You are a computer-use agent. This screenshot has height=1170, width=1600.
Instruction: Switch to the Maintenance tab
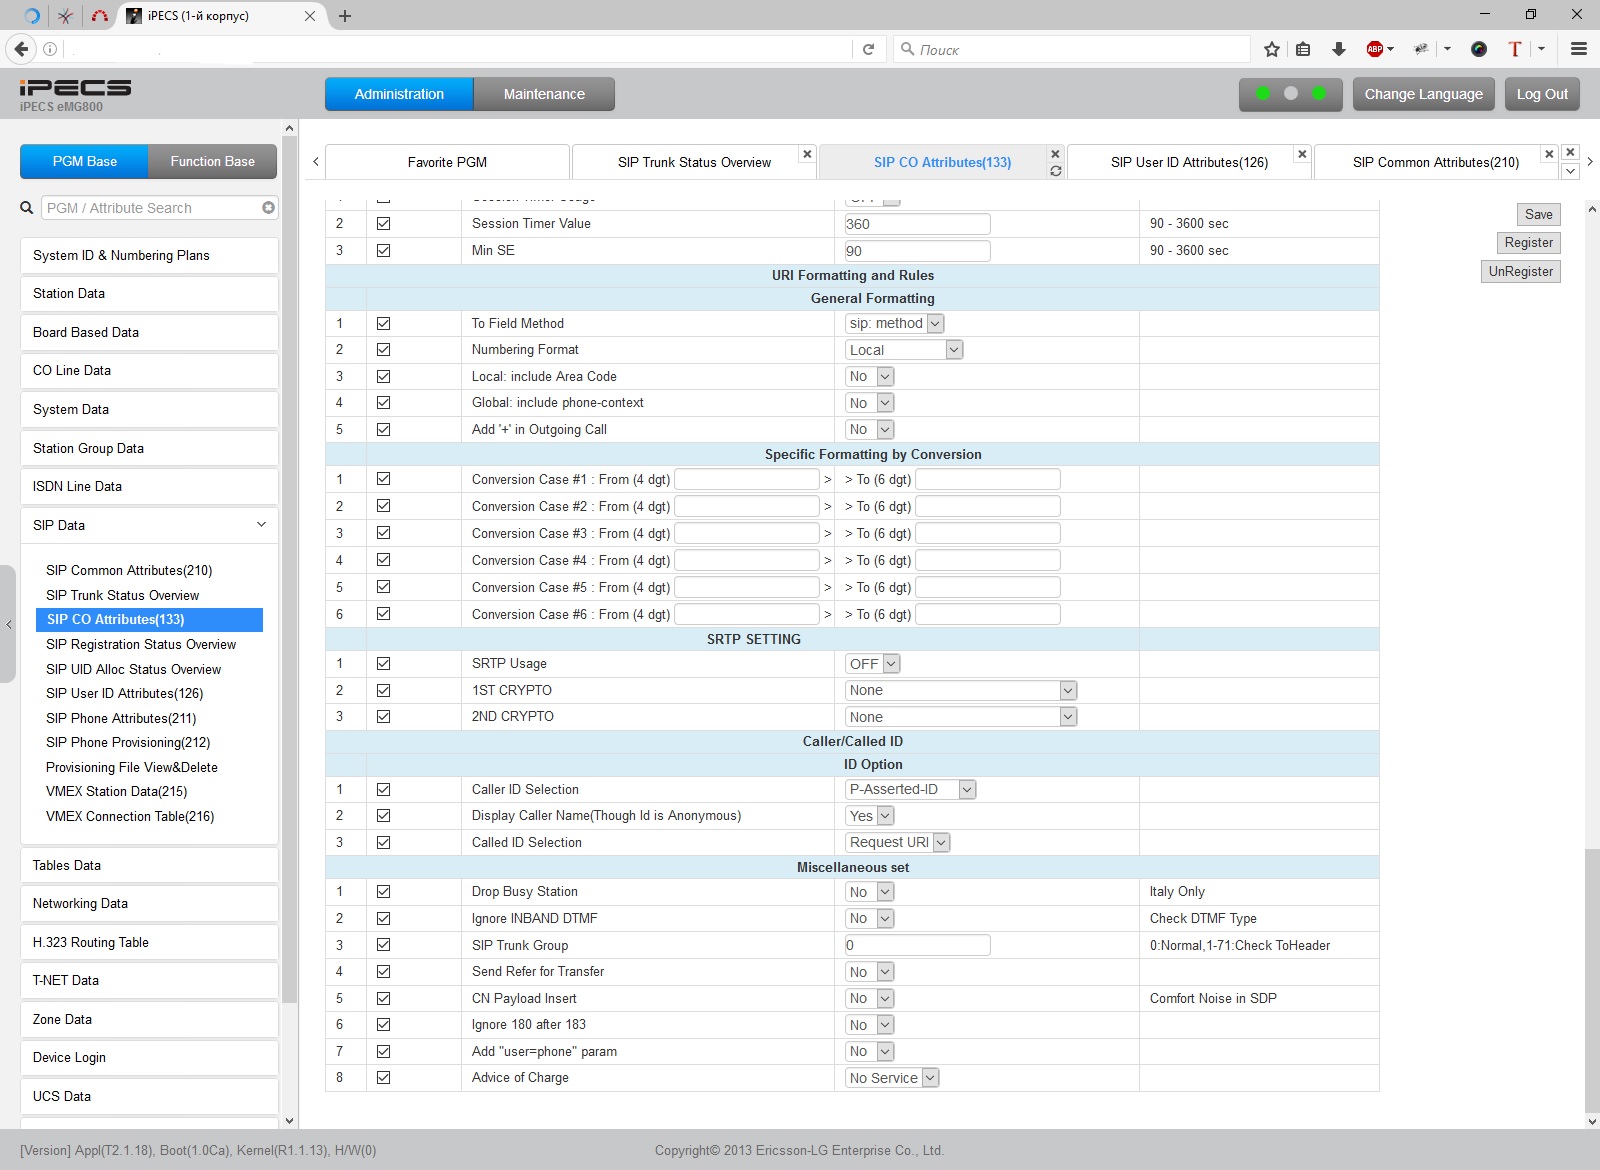(544, 94)
